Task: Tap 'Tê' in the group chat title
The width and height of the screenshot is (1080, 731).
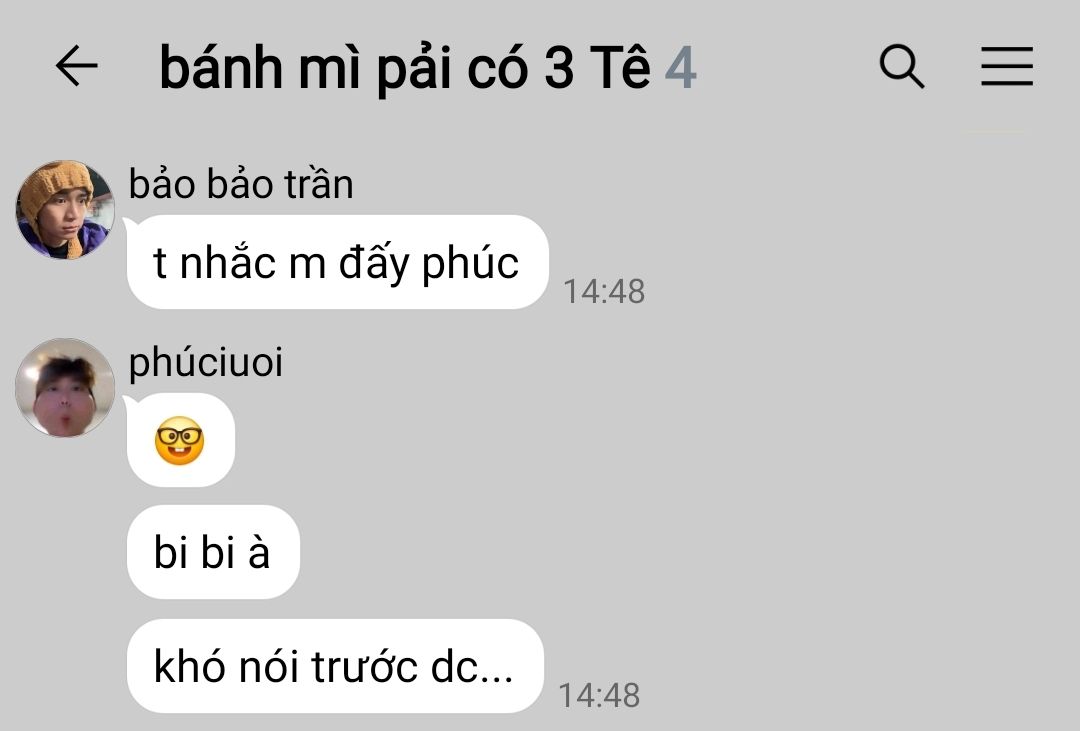Action: [620, 68]
